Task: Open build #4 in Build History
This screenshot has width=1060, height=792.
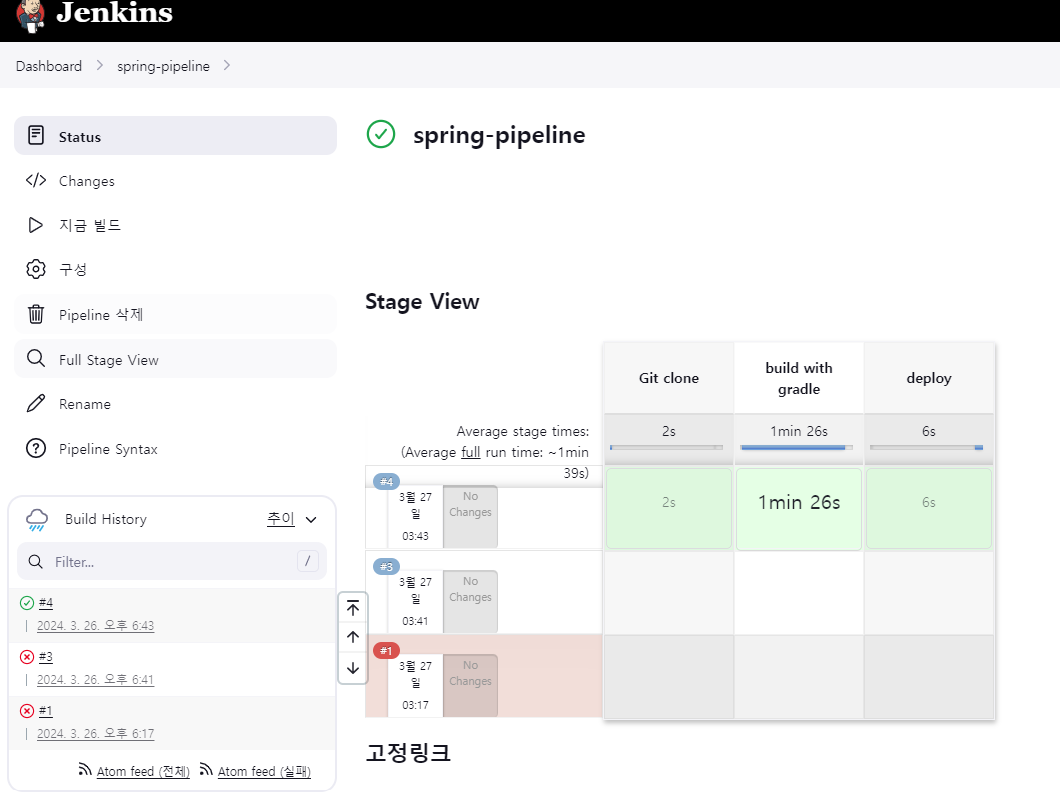Action: 46,603
